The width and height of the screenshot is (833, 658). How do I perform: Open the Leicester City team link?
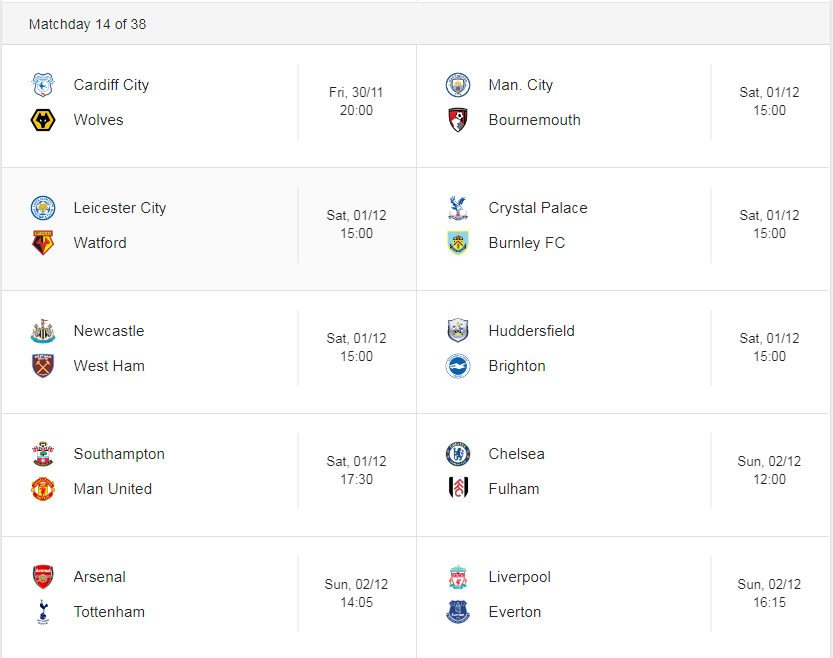[120, 208]
